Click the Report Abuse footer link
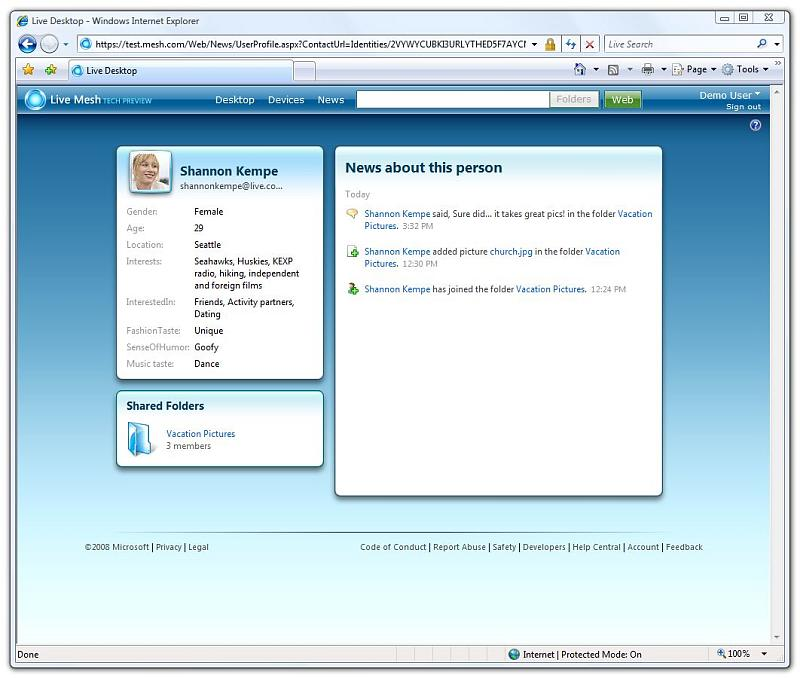Screen dimensions: 800x678 click(459, 547)
